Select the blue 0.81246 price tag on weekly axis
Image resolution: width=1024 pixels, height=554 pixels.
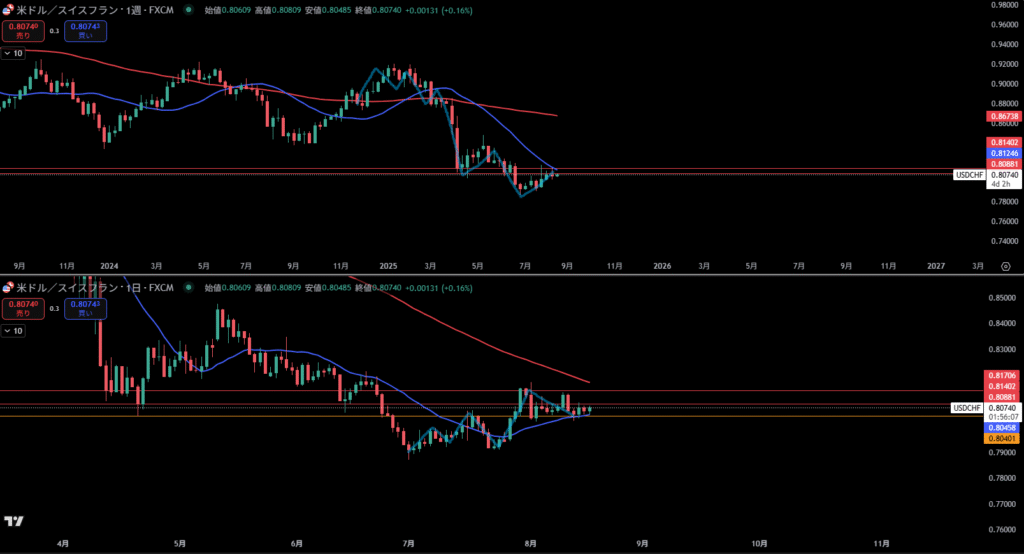click(x=1003, y=154)
